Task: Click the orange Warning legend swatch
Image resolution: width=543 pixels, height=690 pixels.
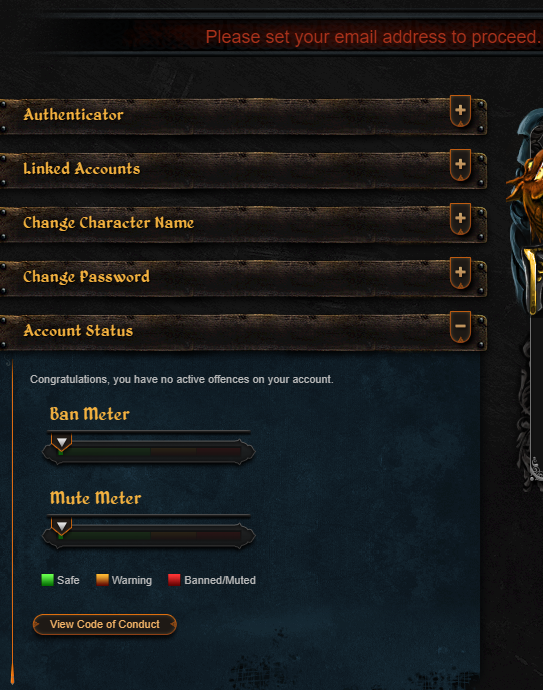Action: coord(102,580)
